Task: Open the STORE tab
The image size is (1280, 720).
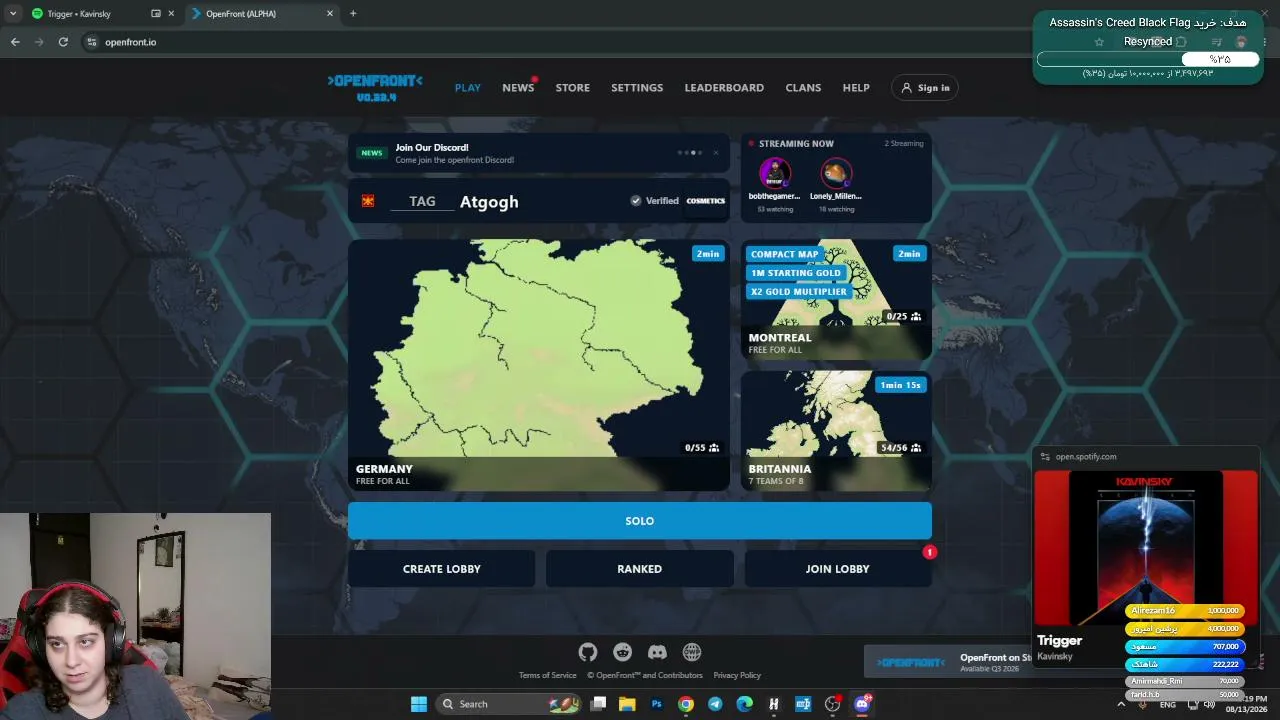Action: 573,88
